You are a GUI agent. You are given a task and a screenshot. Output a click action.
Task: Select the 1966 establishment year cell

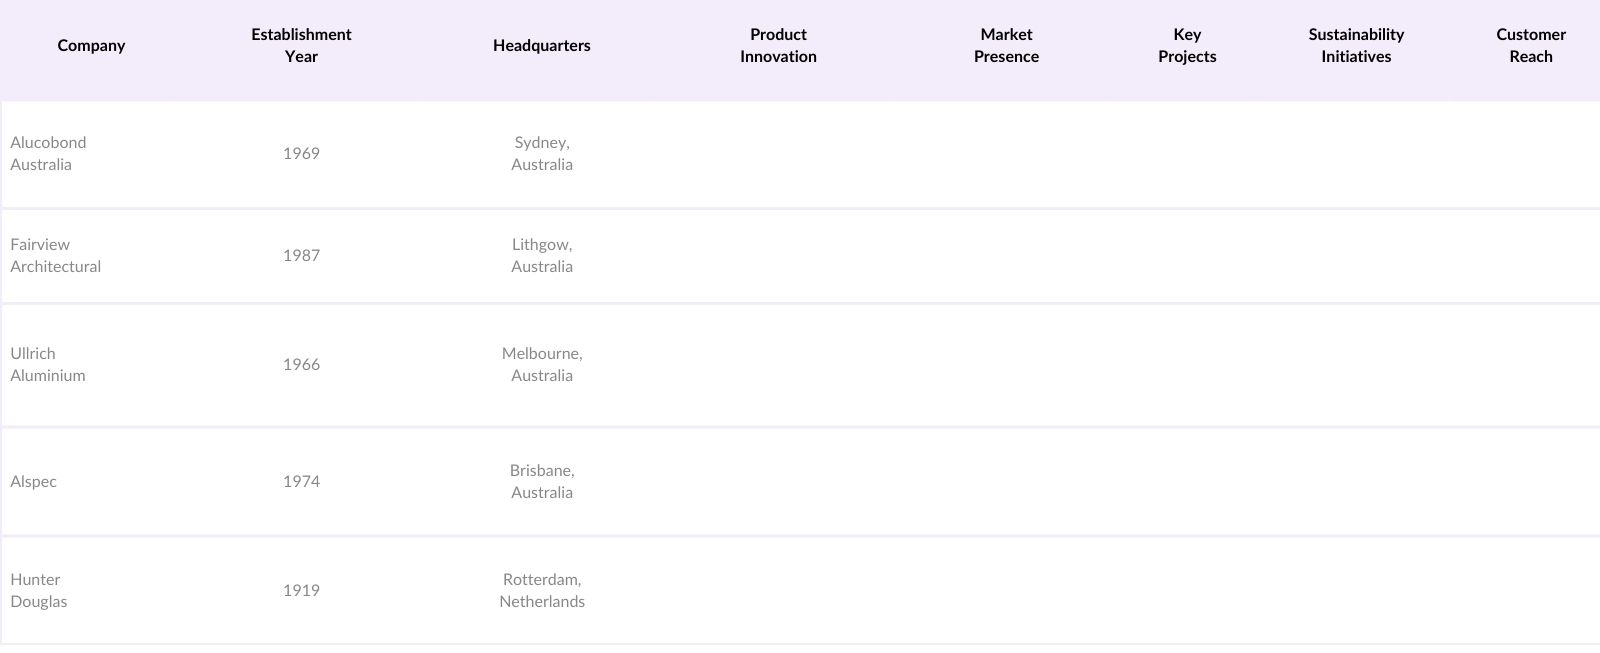[301, 364]
